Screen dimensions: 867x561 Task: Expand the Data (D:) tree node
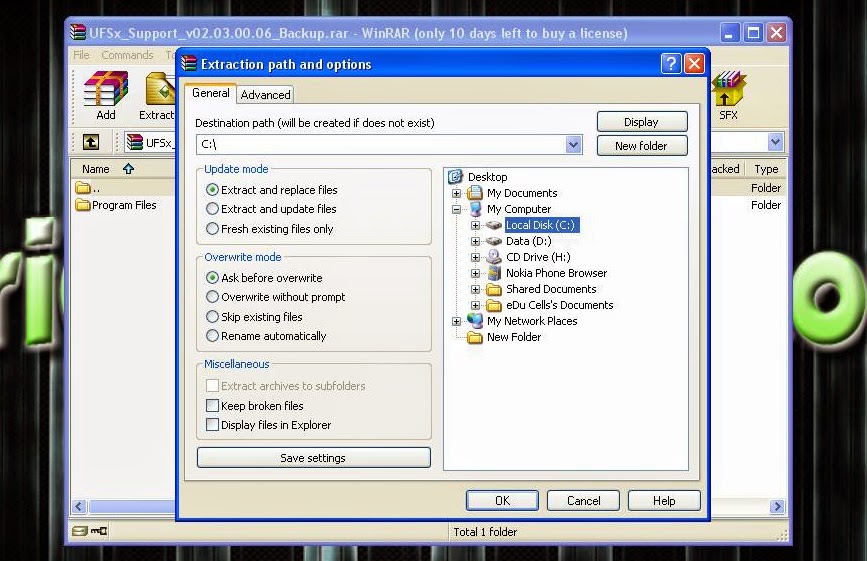click(x=476, y=242)
